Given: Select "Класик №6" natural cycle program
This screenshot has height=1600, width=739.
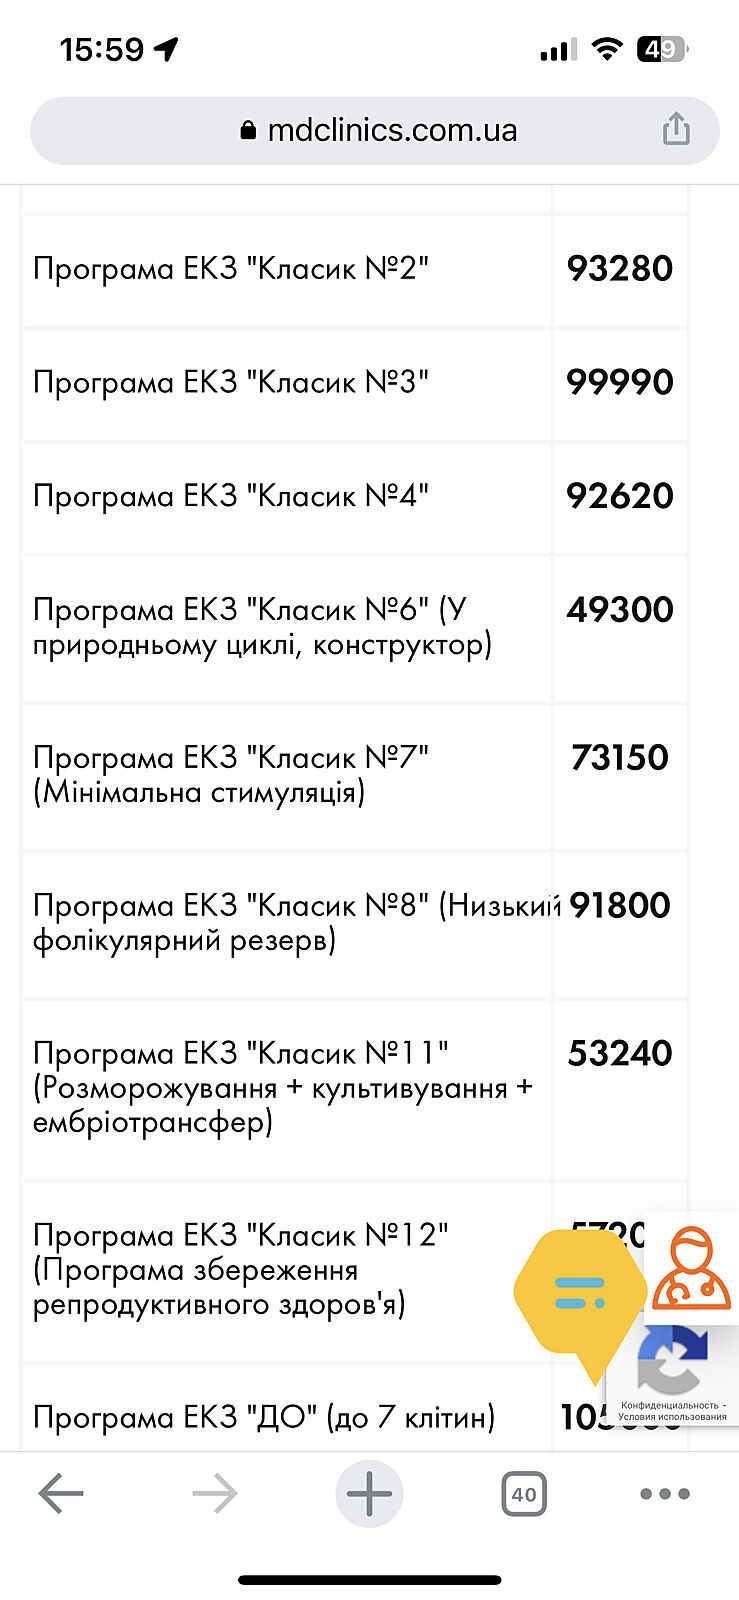Looking at the screenshot, I should click(262, 627).
